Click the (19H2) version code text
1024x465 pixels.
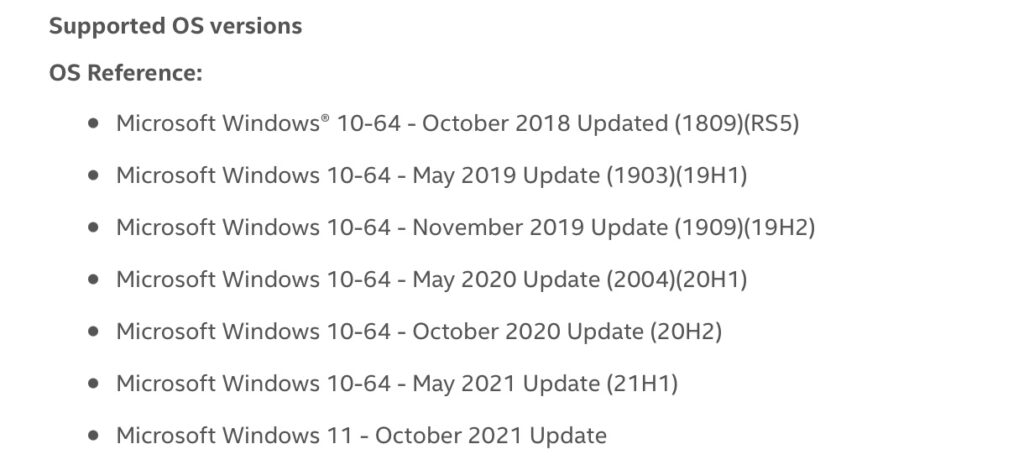(780, 227)
